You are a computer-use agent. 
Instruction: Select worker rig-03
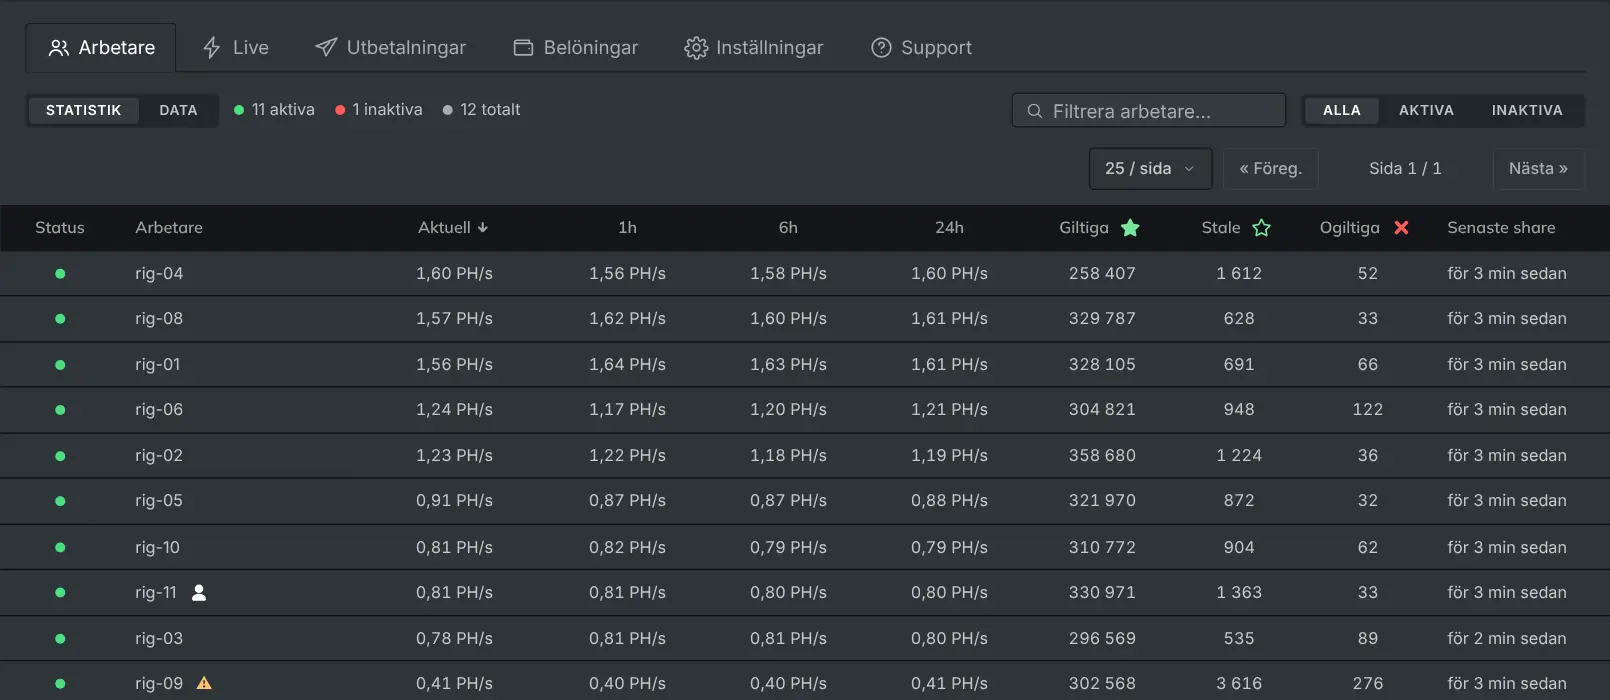coord(159,638)
